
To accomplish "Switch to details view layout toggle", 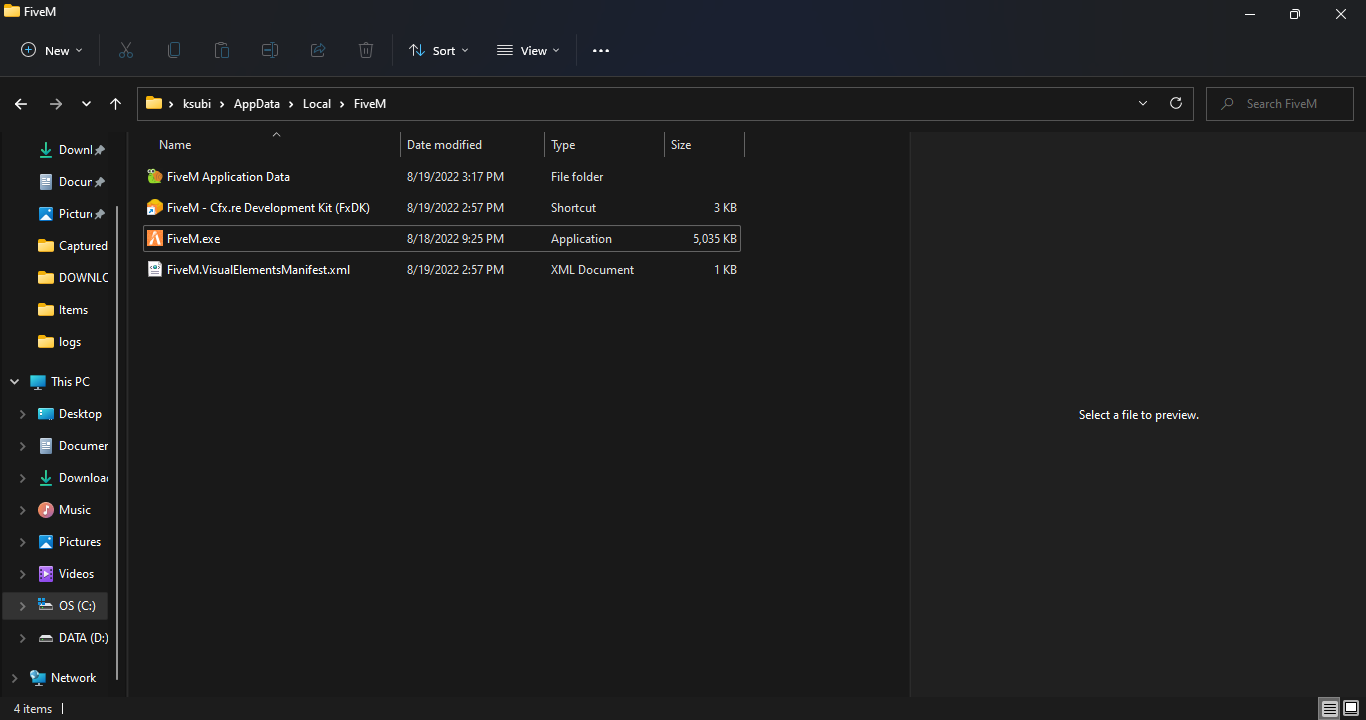I will click(x=1329, y=709).
